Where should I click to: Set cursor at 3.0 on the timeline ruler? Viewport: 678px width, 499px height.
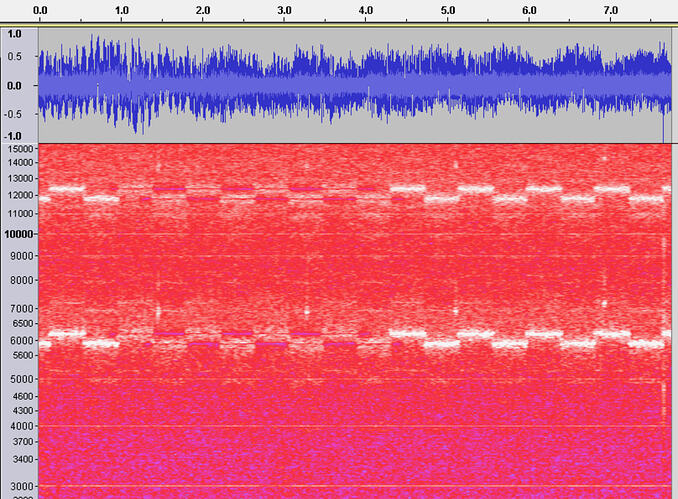click(284, 10)
